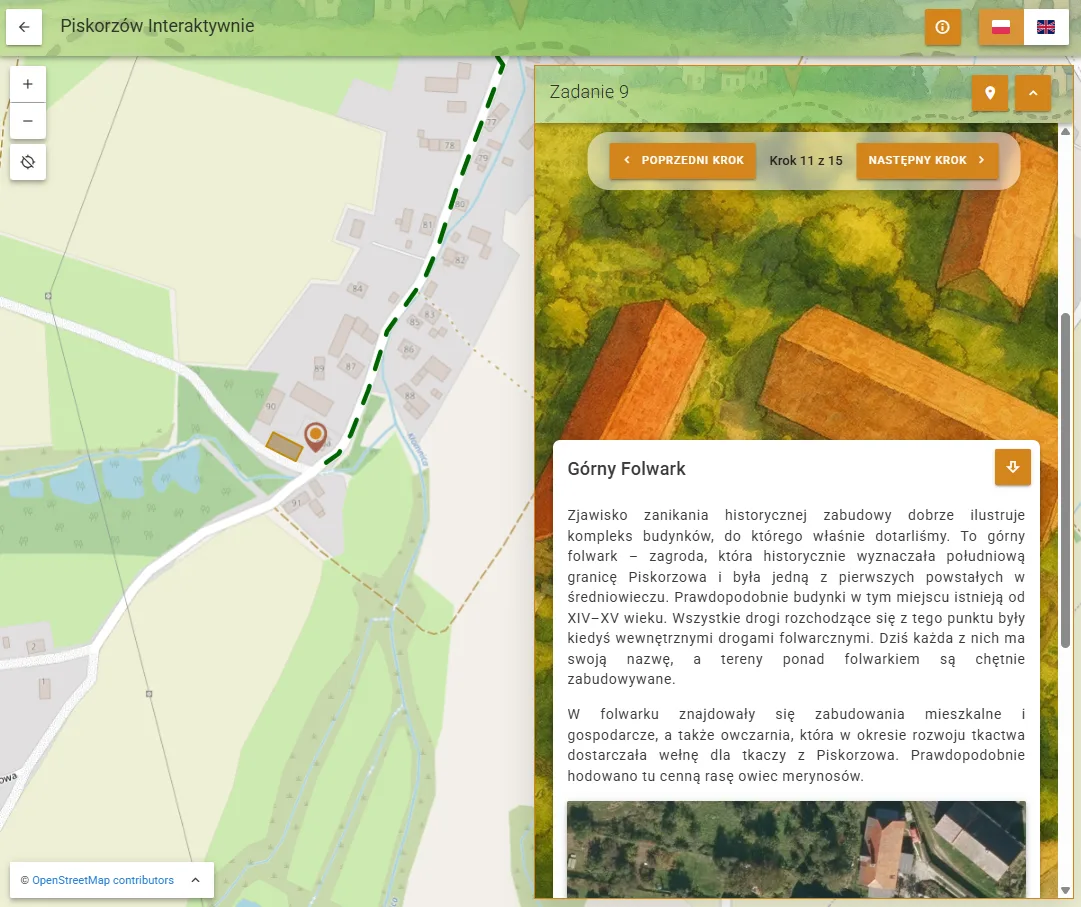This screenshot has width=1081, height=907.
Task: Collapse the Zadanie 9 panel
Action: click(x=1033, y=92)
